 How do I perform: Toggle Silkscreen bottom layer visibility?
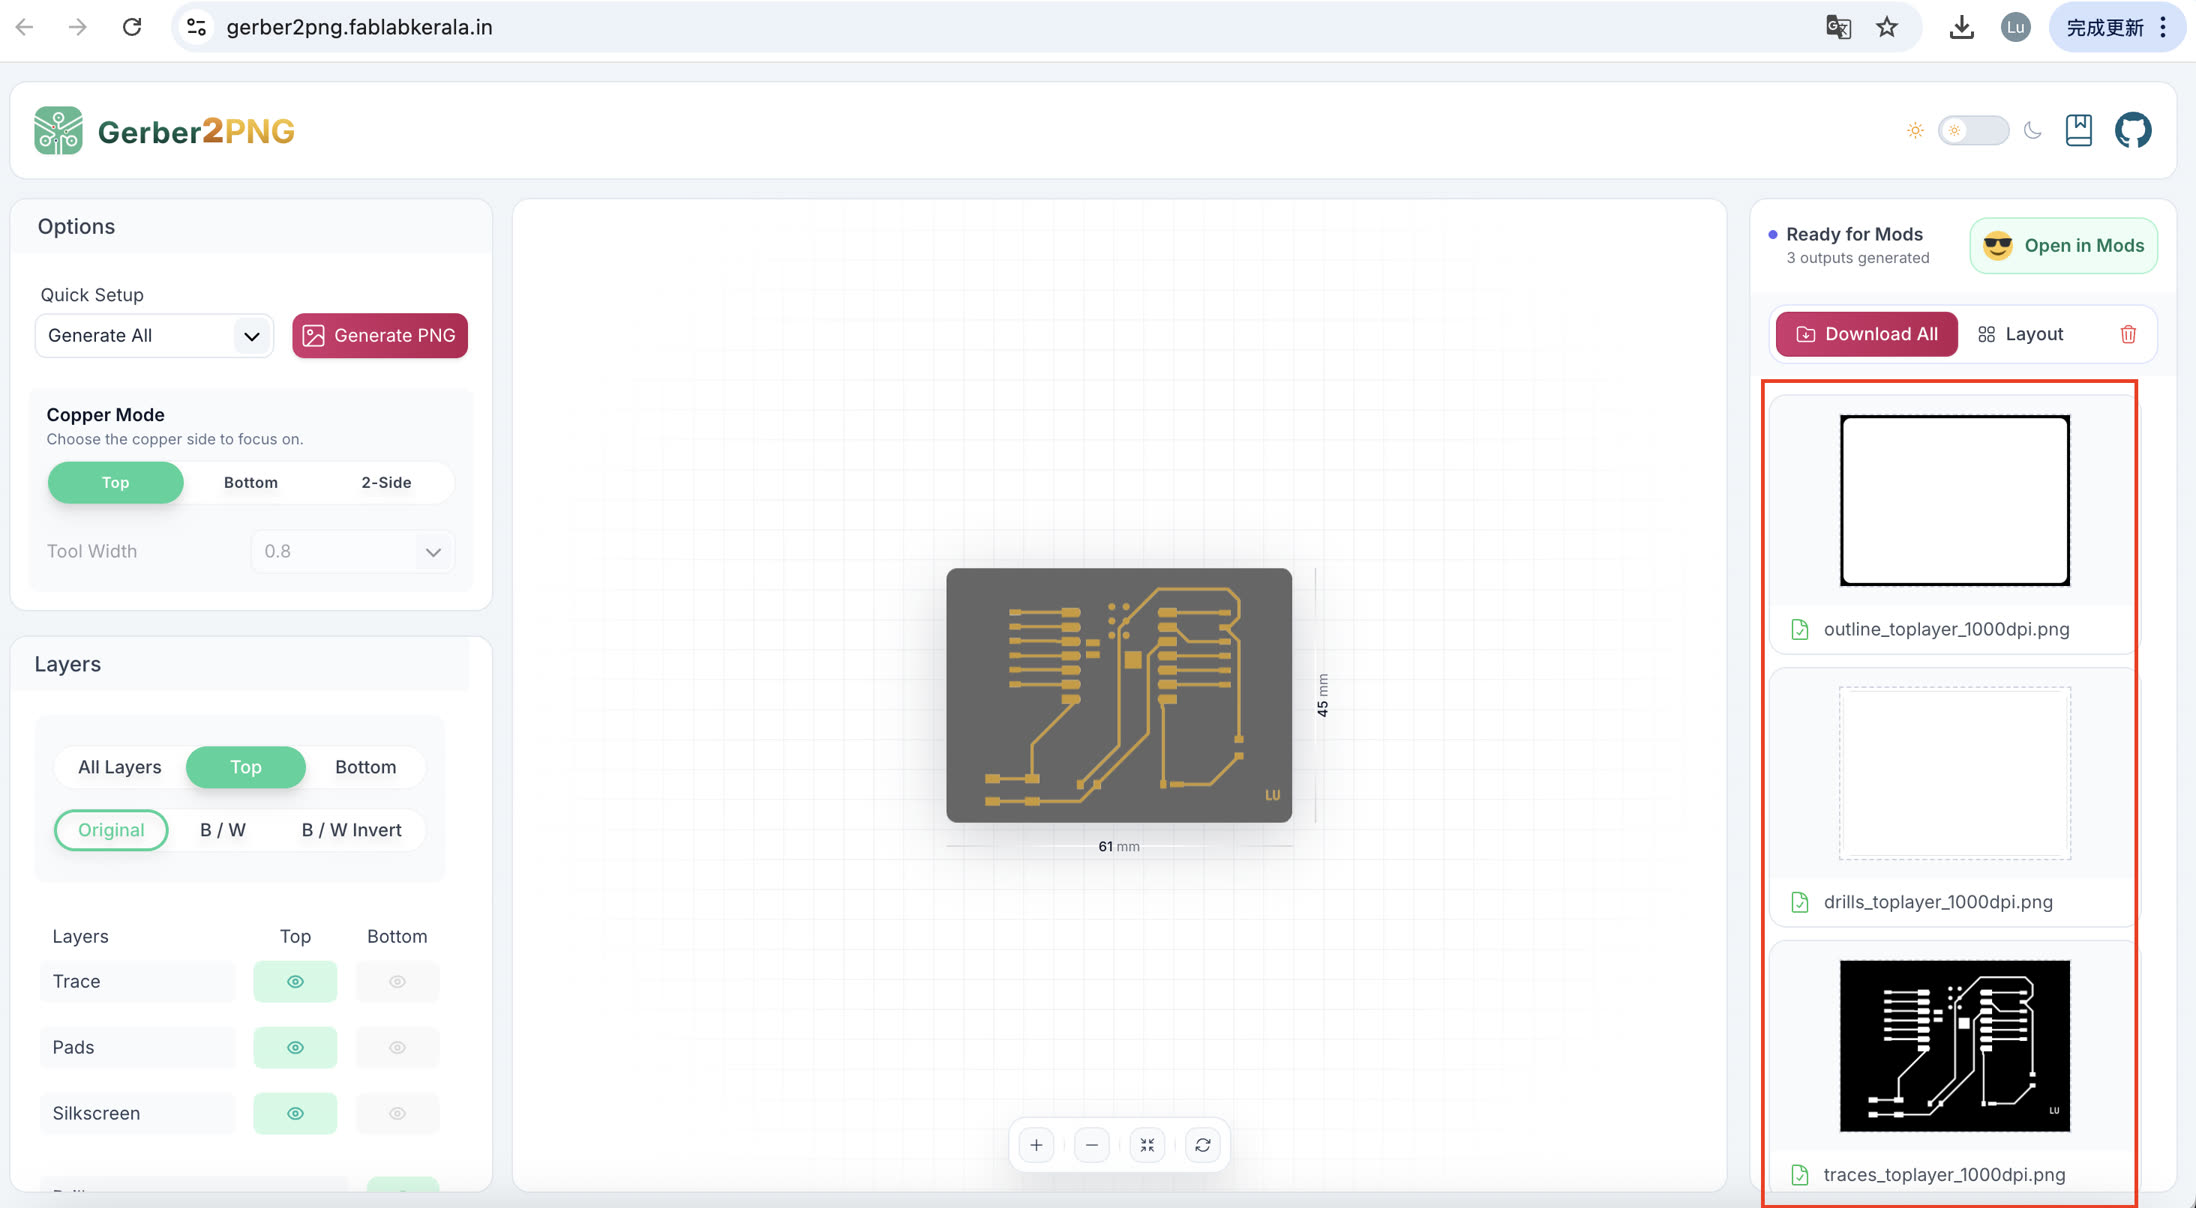point(397,1113)
